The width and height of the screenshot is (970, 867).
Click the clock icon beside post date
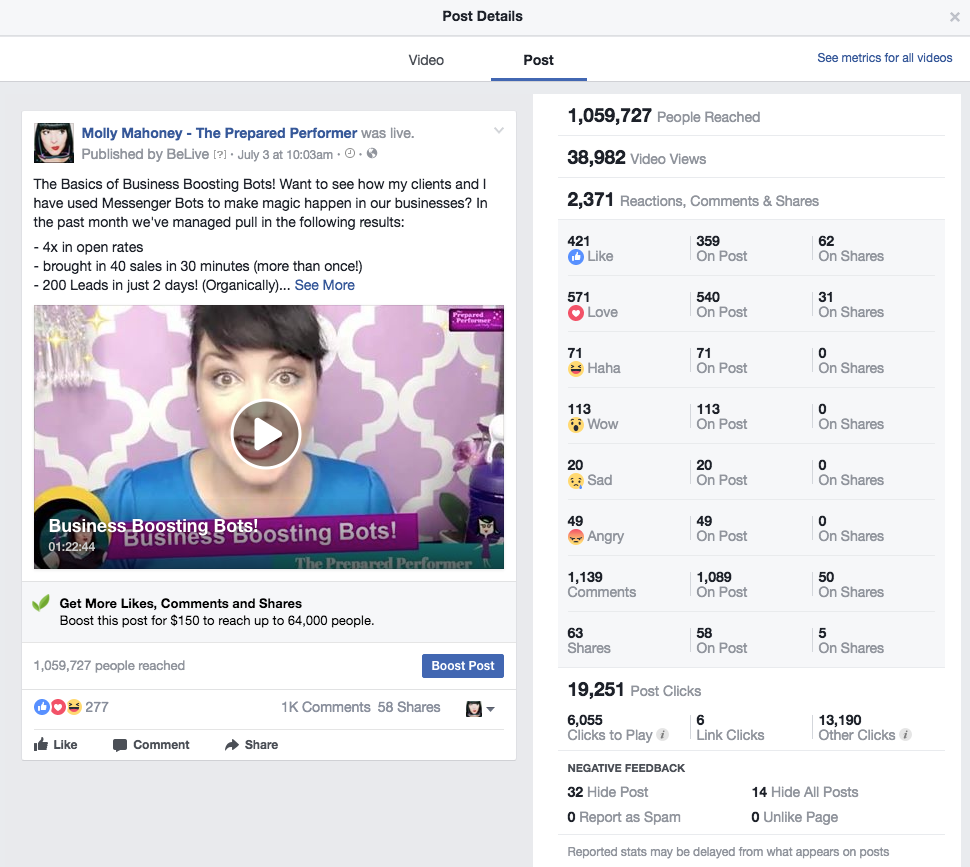[x=350, y=153]
